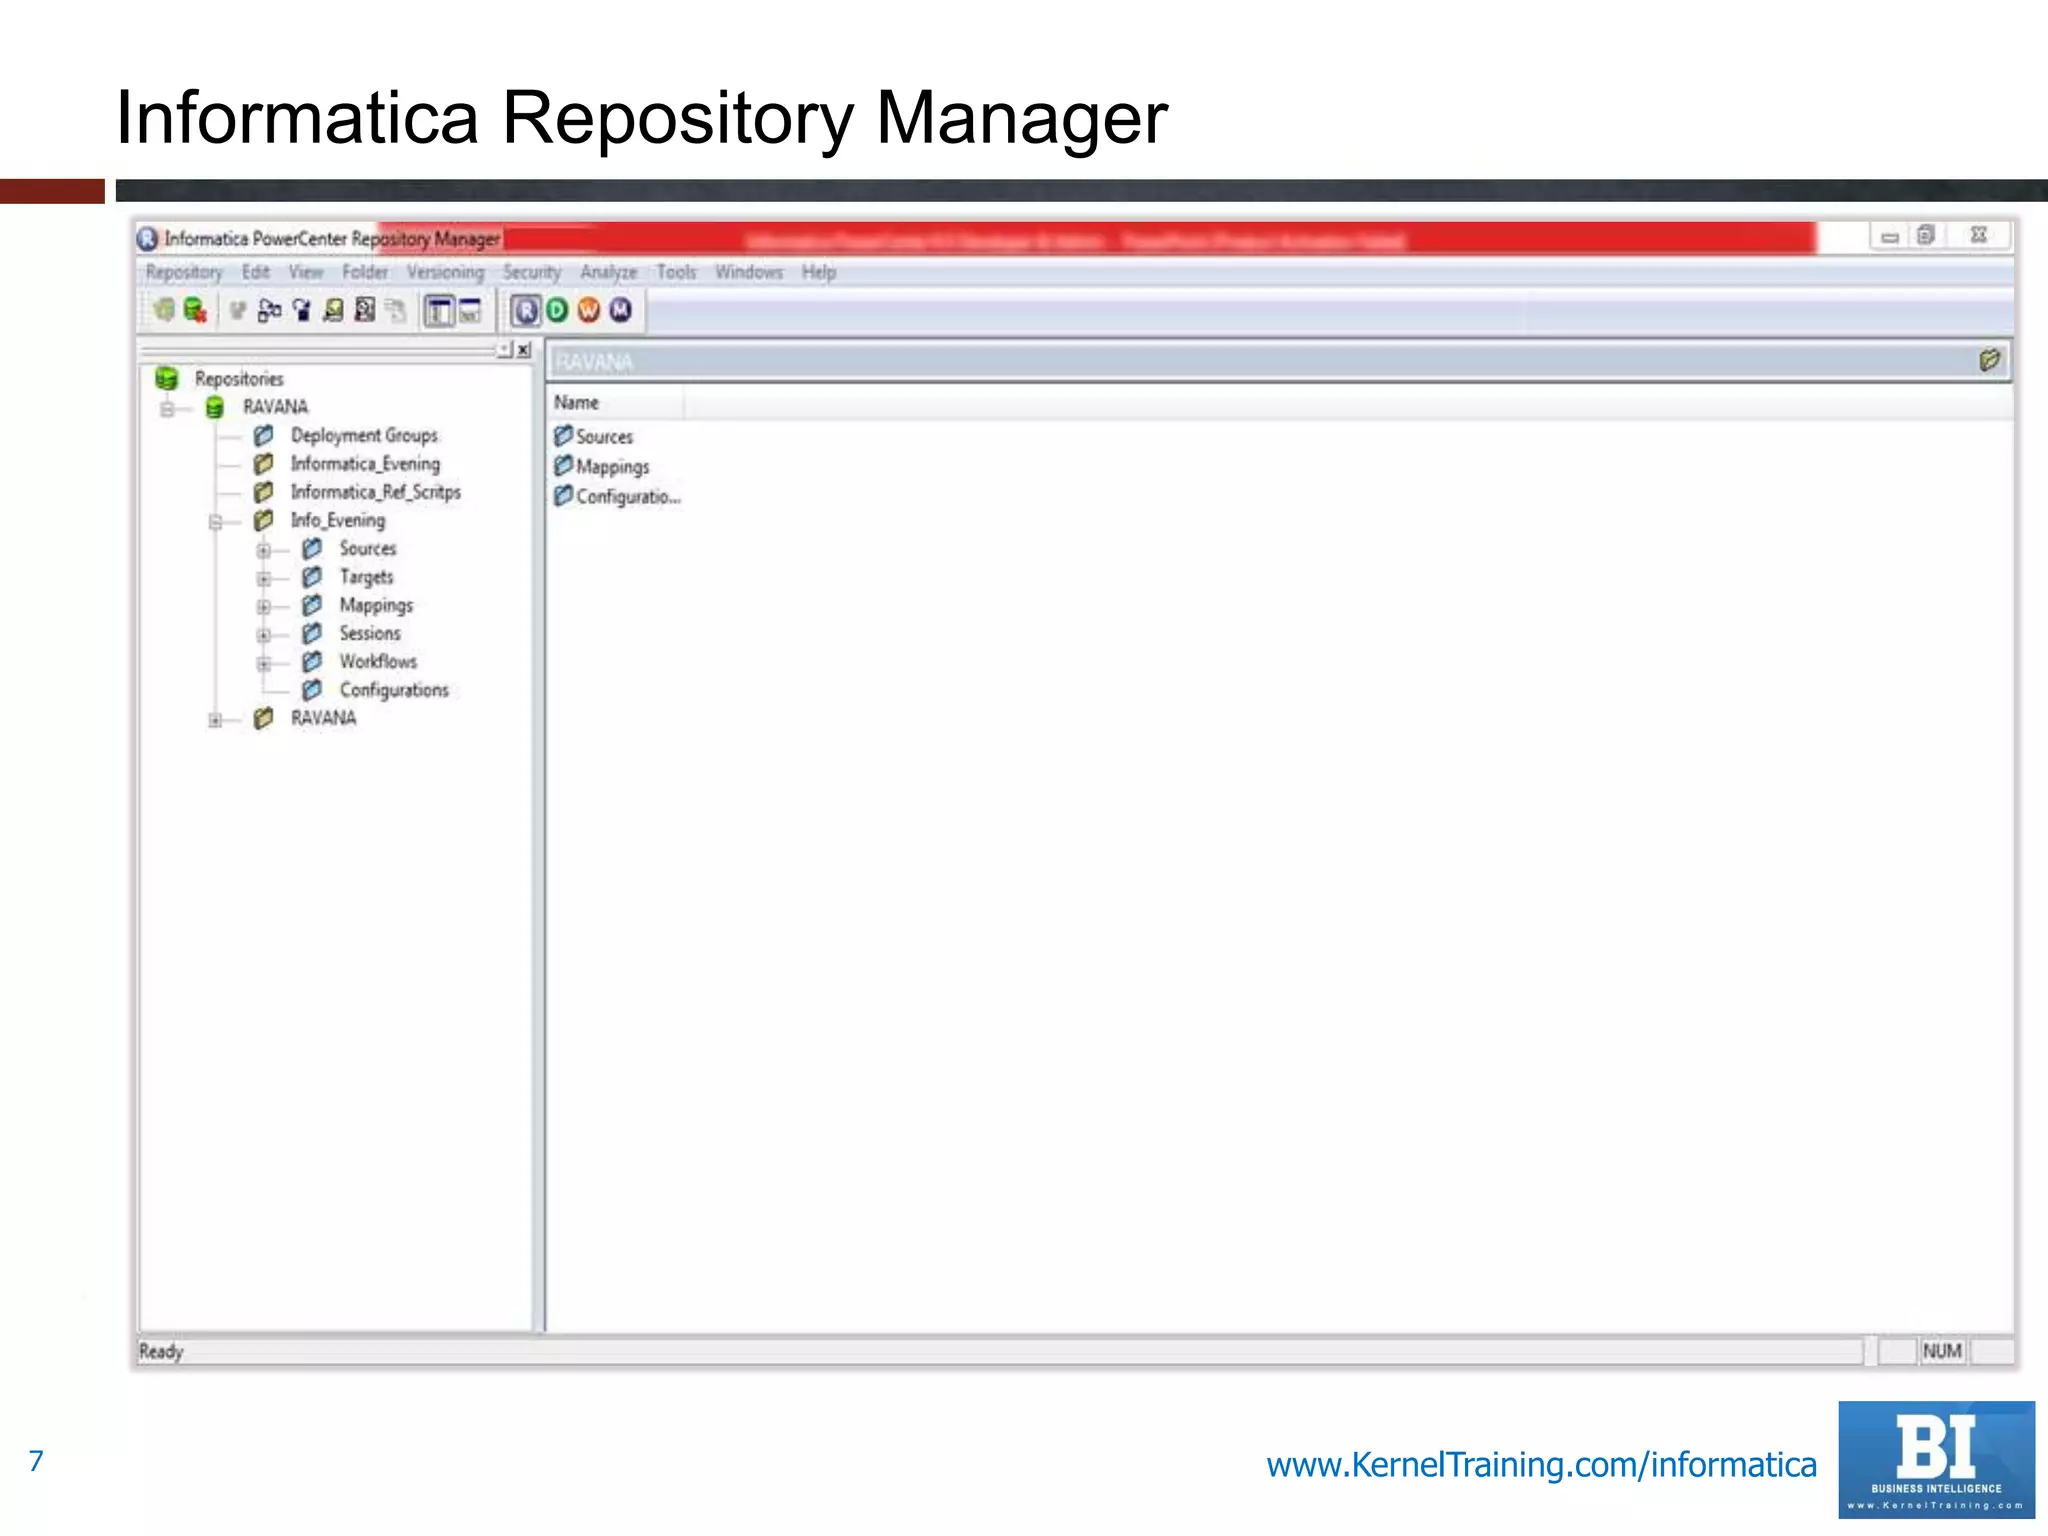
Task: Click the report document toolbar icon
Action: tap(365, 311)
